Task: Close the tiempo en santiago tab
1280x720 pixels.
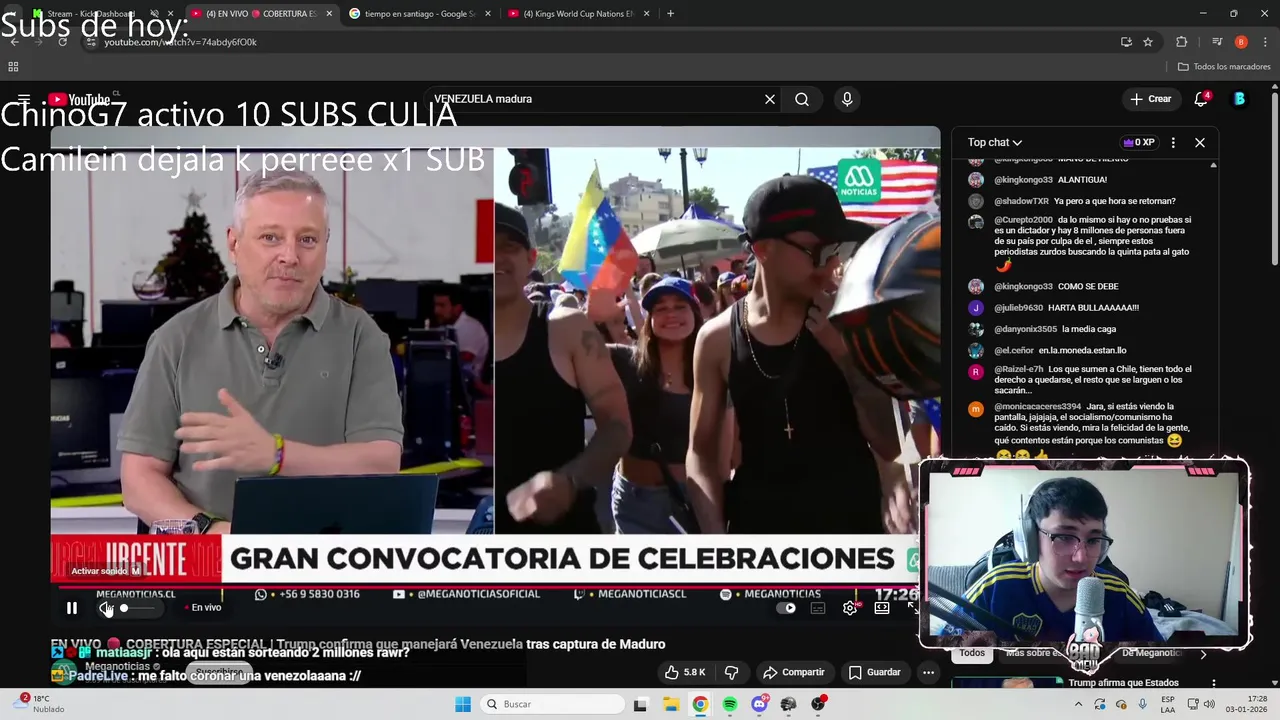Action: (488, 14)
